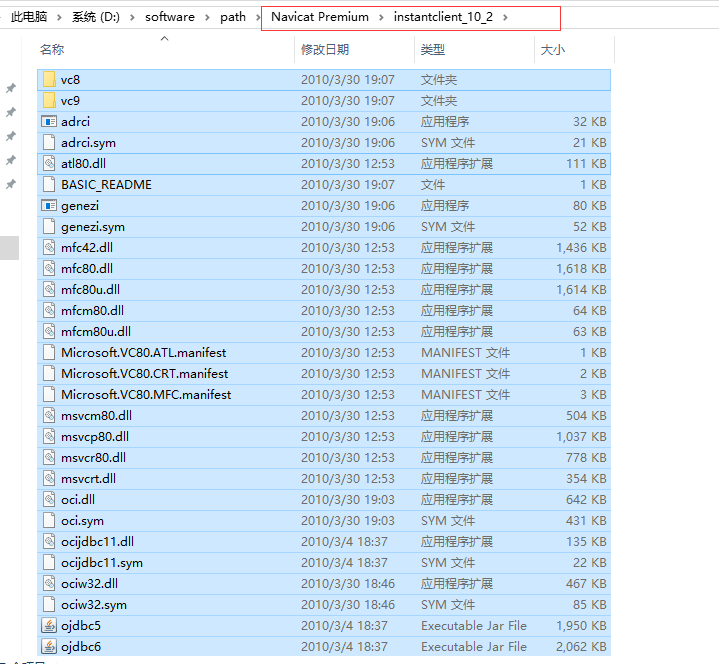Image resolution: width=719 pixels, height=664 pixels.
Task: Click the 2010/3/4 18:37 date of ocijdbc11.dll
Action: click(344, 542)
